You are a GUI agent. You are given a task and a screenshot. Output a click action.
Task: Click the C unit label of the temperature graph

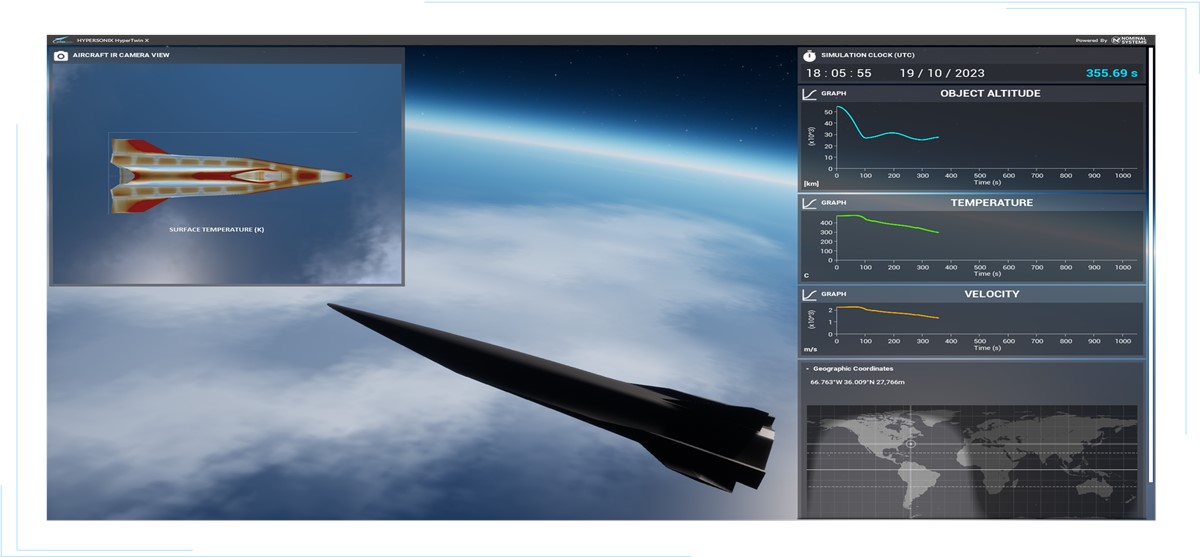point(806,275)
